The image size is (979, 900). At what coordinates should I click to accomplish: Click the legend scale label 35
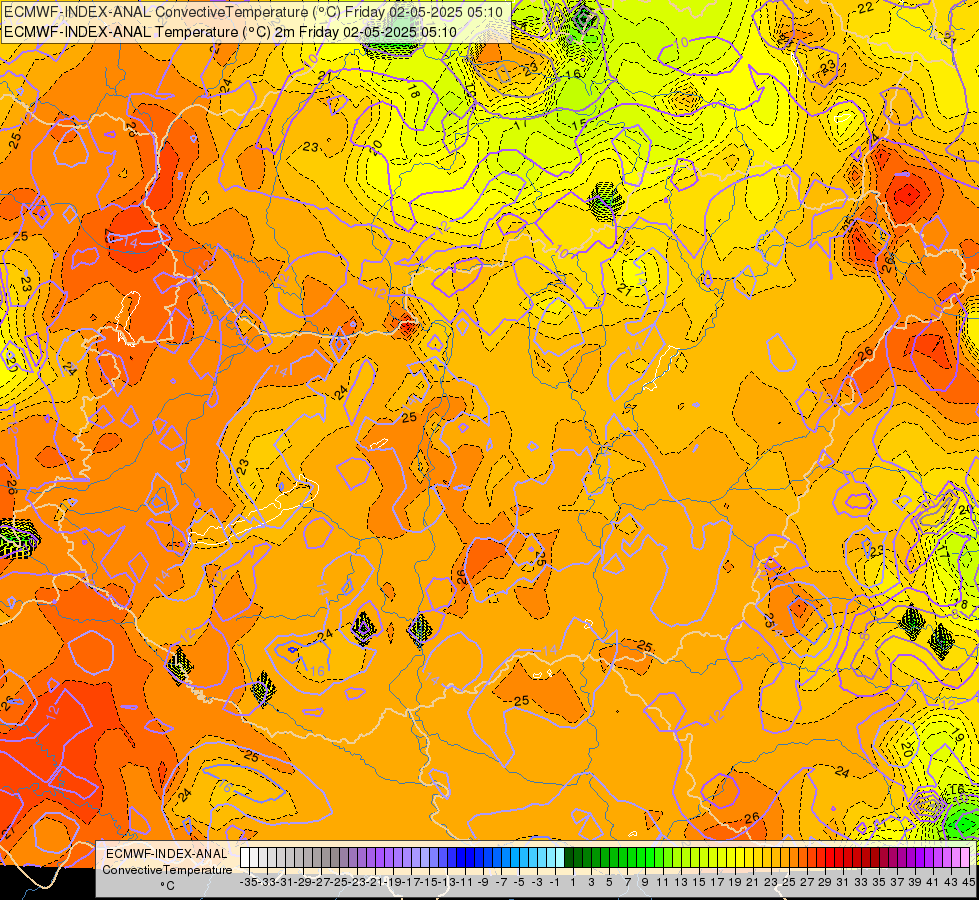tap(879, 882)
